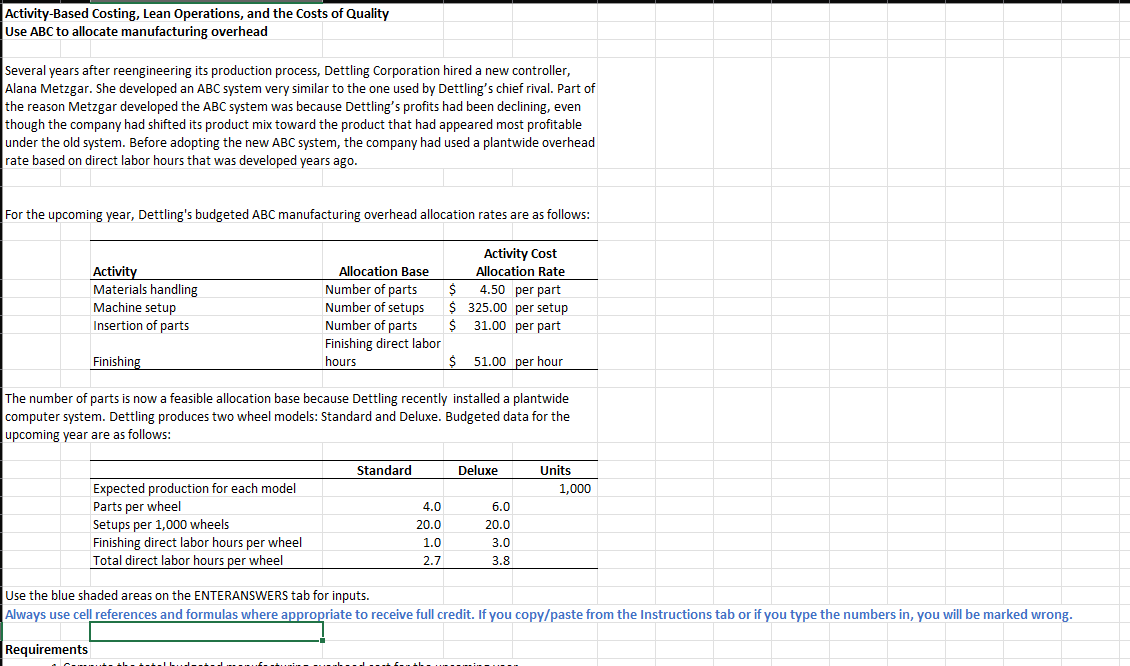This screenshot has width=1130, height=666.
Task: Select Deluxe parts per wheel value 6.0
Action: 501,507
